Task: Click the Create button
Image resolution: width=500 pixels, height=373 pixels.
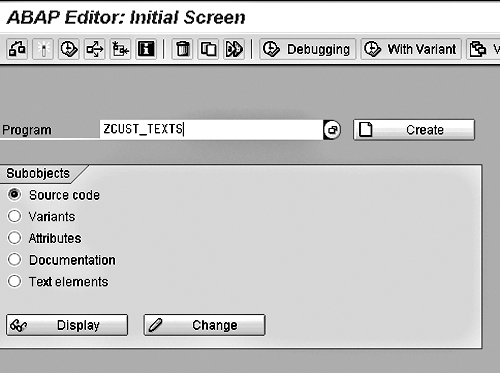Action: [414, 130]
